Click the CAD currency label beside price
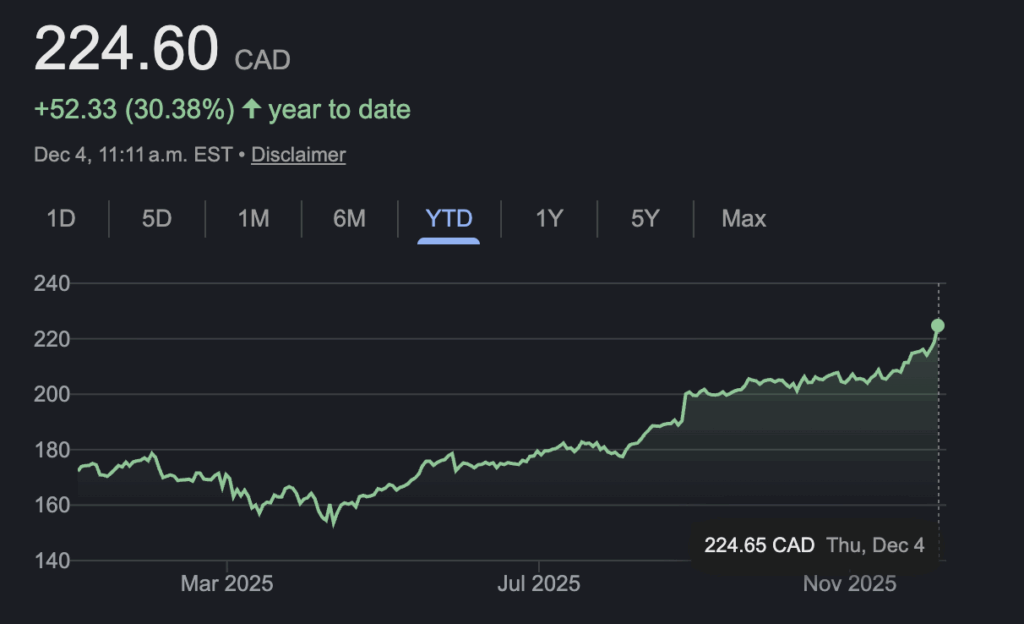Screen dimensions: 1024x624 [262, 61]
